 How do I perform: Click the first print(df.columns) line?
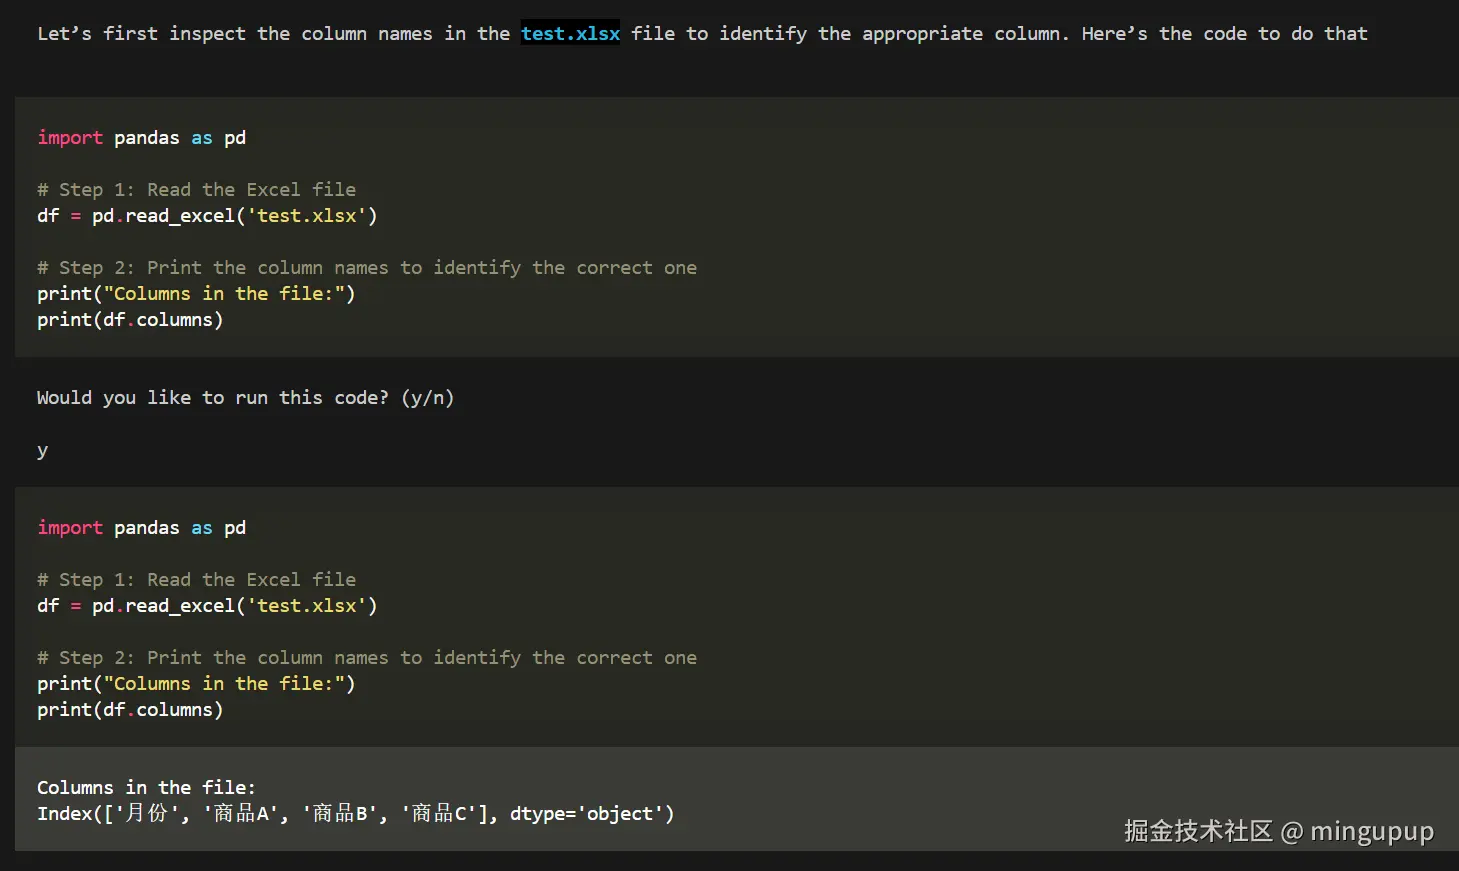click(130, 320)
